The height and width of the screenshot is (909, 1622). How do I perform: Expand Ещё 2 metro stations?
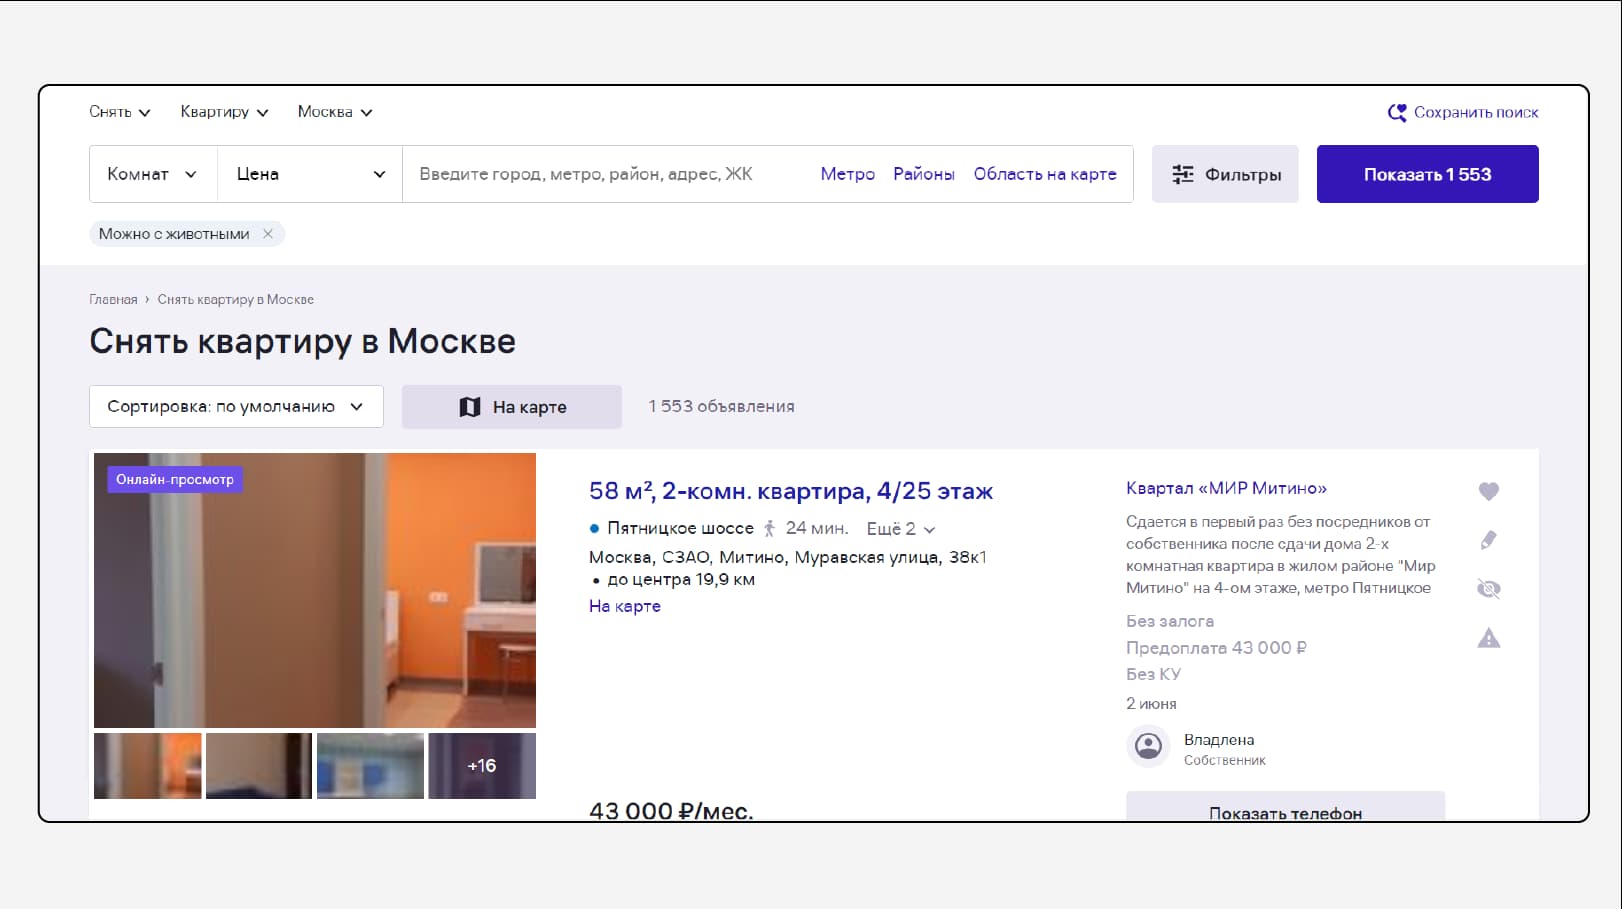(x=901, y=529)
